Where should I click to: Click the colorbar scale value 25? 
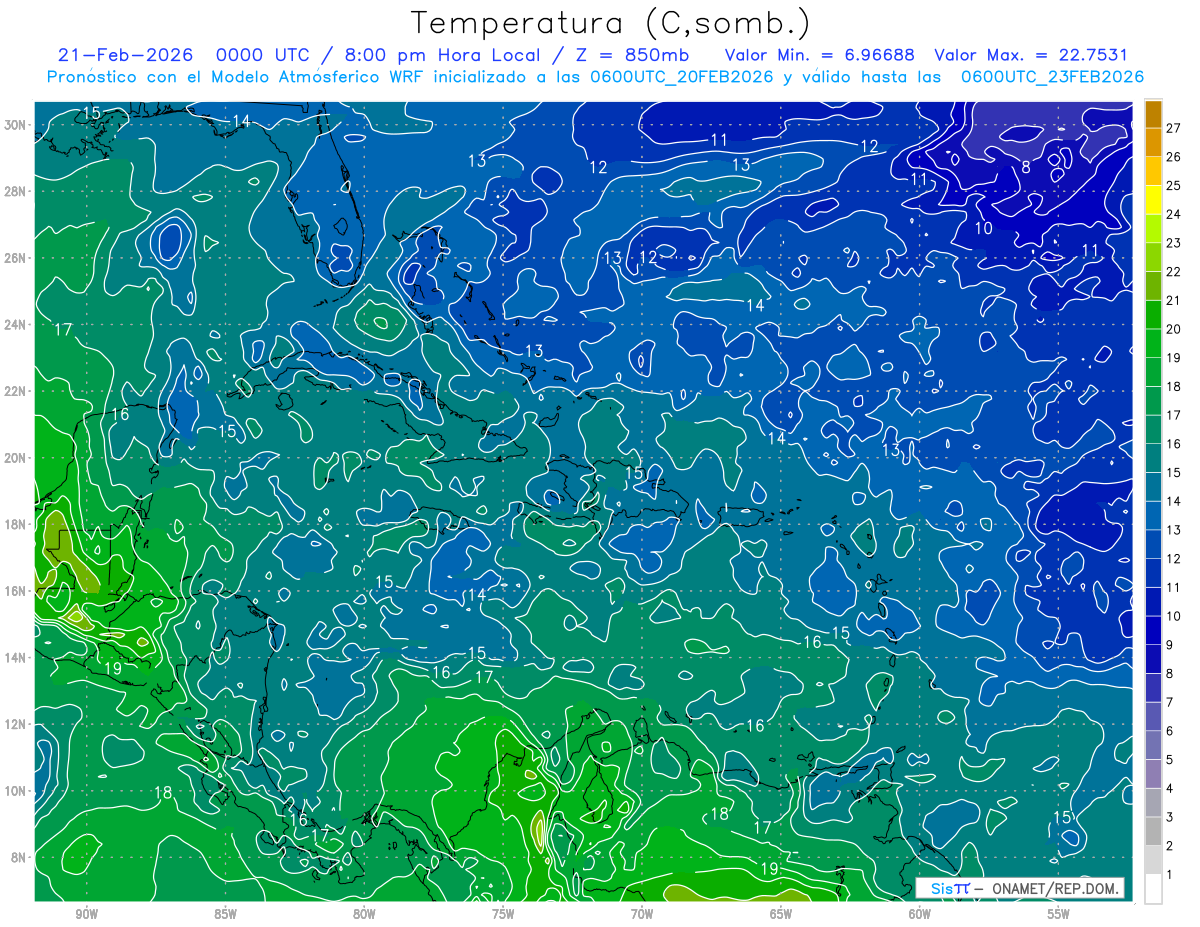pos(1174,185)
